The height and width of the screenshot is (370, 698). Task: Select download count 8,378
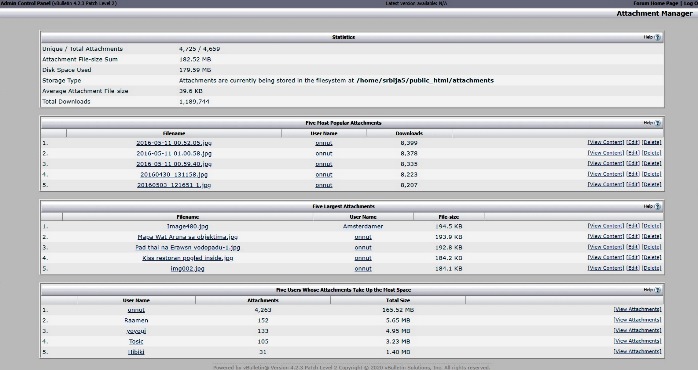pos(409,153)
